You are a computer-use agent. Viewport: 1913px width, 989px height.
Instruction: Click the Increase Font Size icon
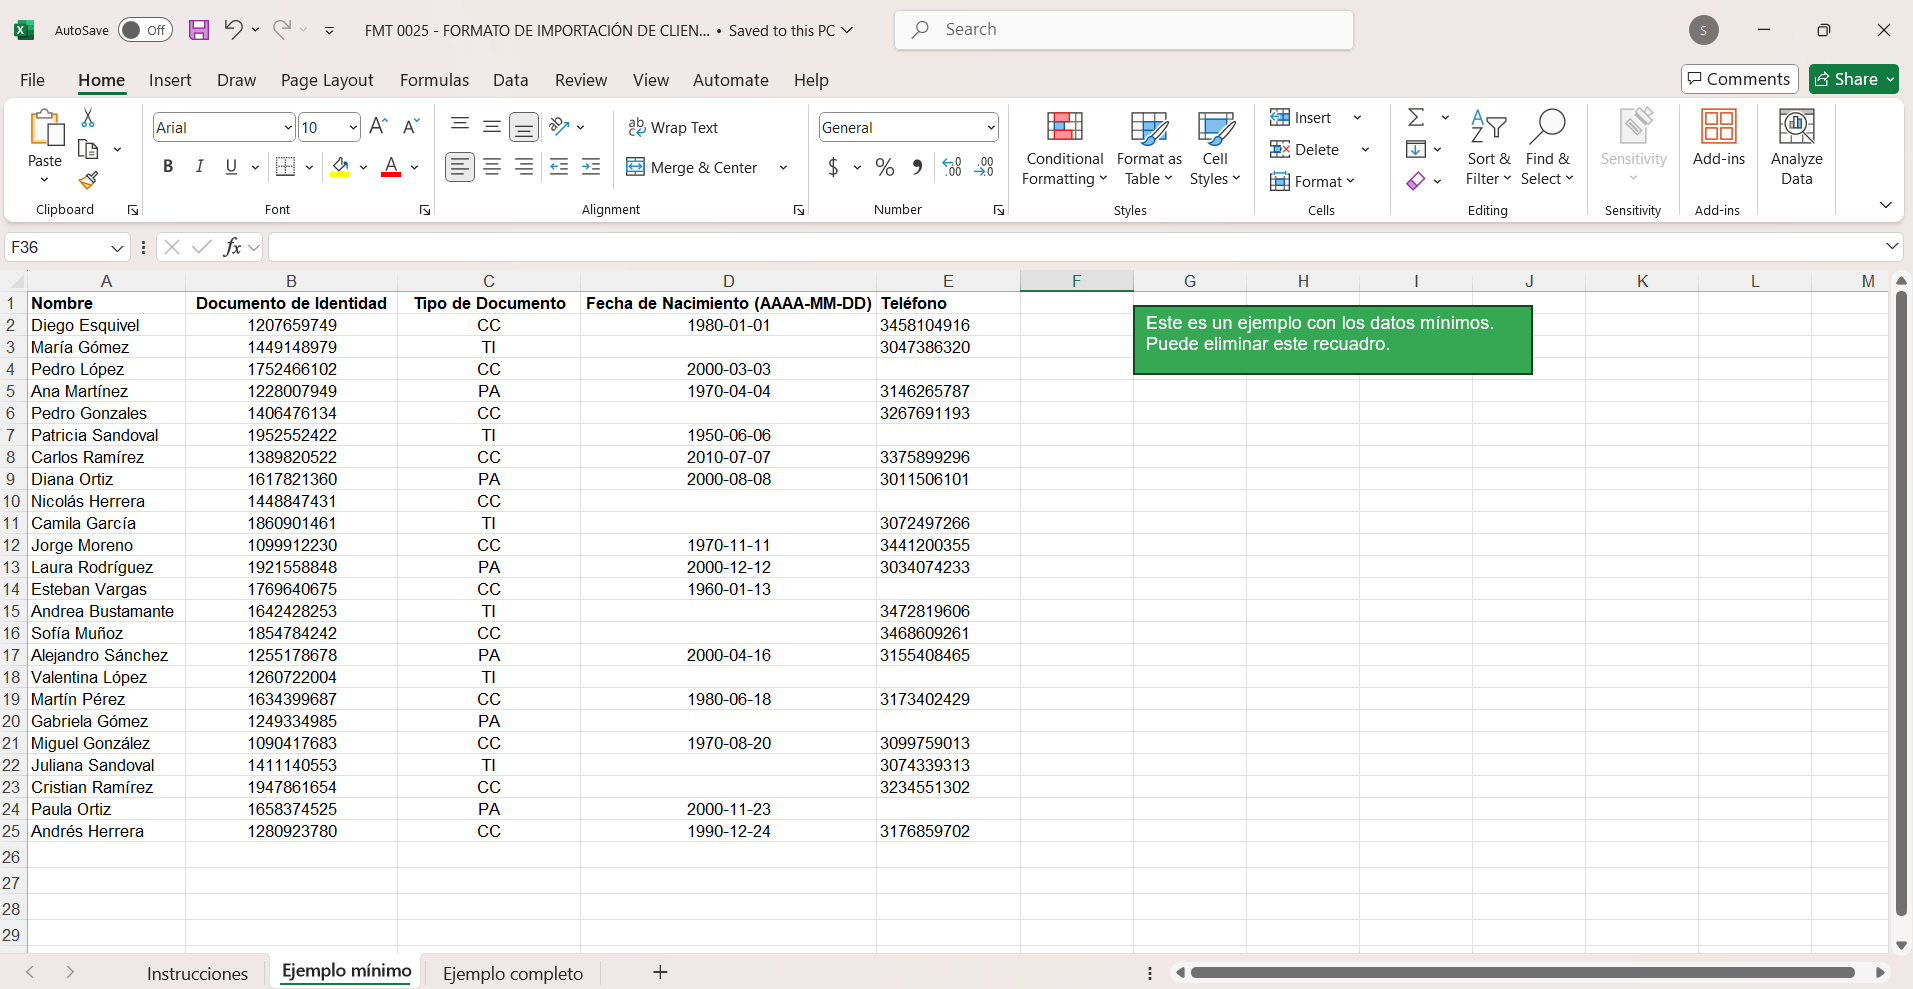[x=378, y=127]
